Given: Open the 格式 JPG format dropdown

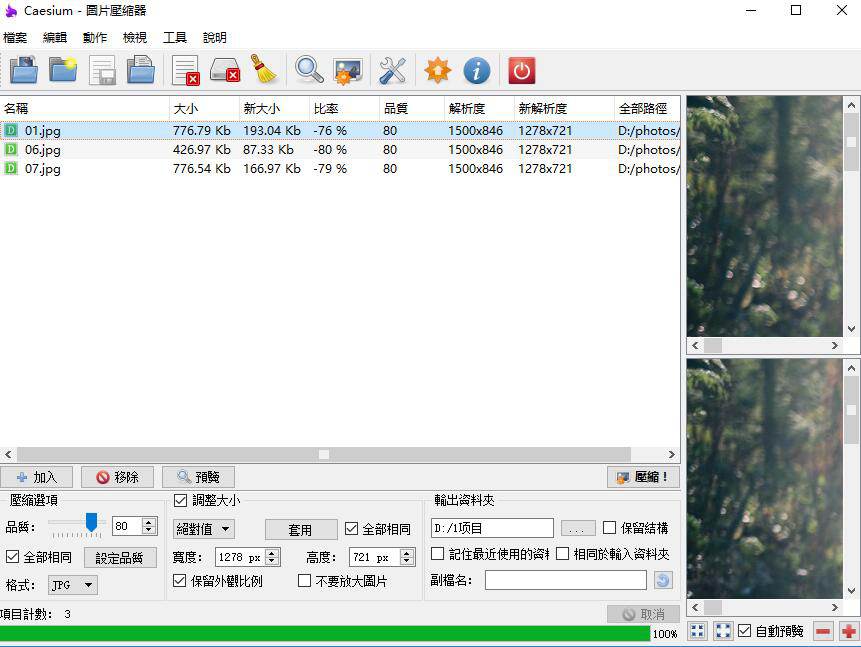Looking at the screenshot, I should [x=73, y=585].
